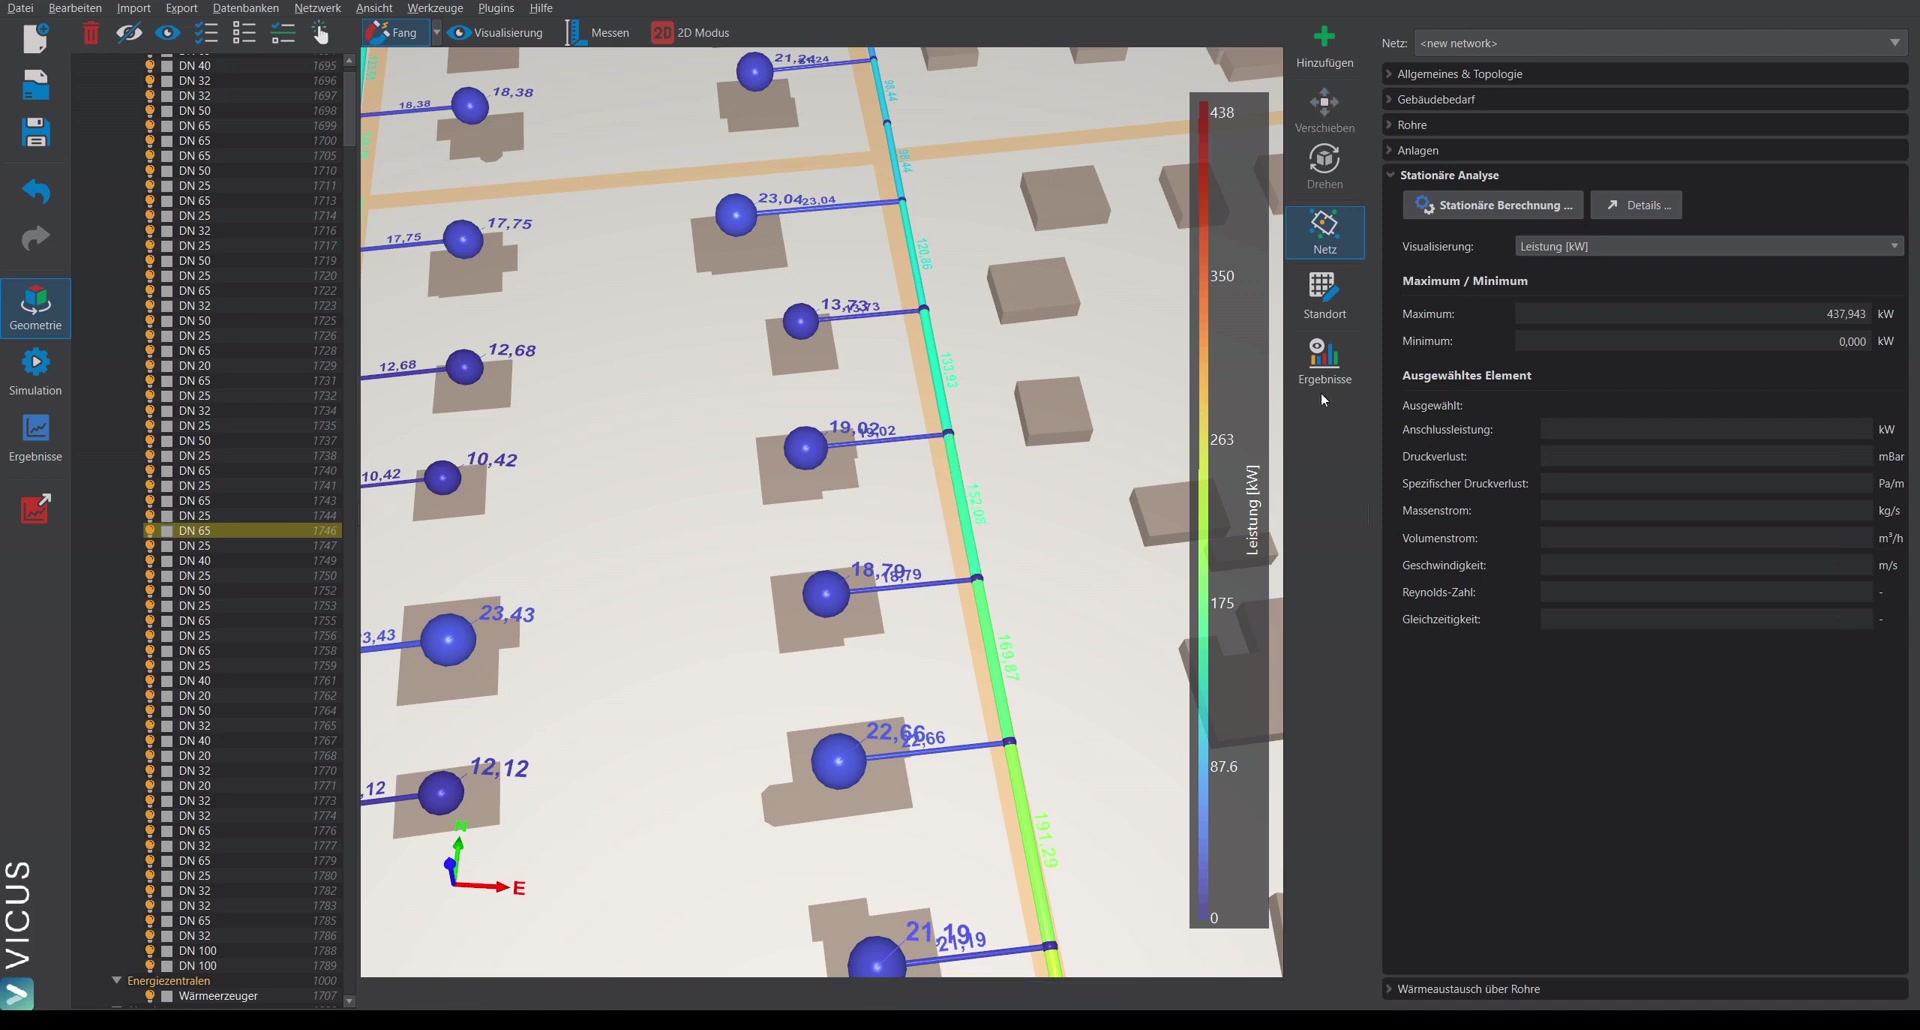1920x1030 pixels.
Task: Toggle lightbulb for Wärmeerzeuger entry
Action: pyautogui.click(x=150, y=996)
